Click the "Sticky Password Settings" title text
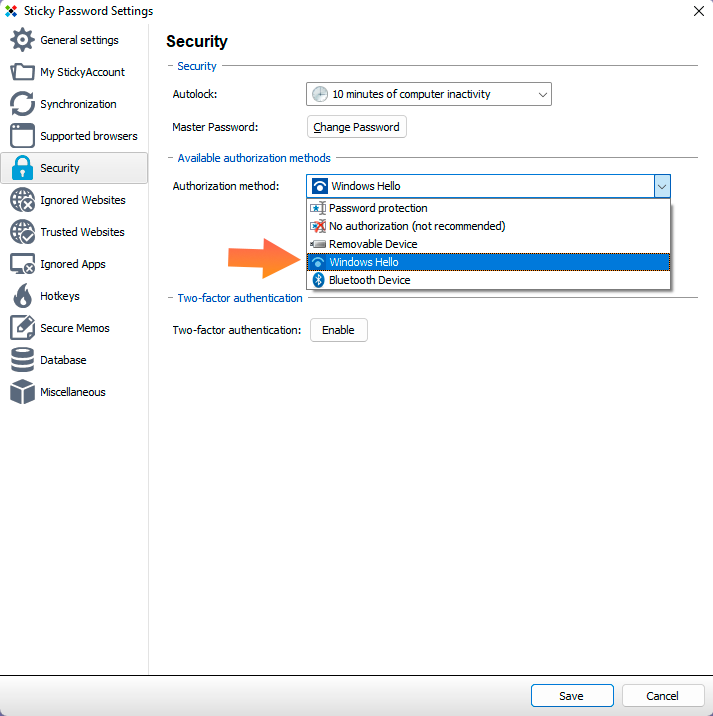The width and height of the screenshot is (713, 716). click(88, 11)
